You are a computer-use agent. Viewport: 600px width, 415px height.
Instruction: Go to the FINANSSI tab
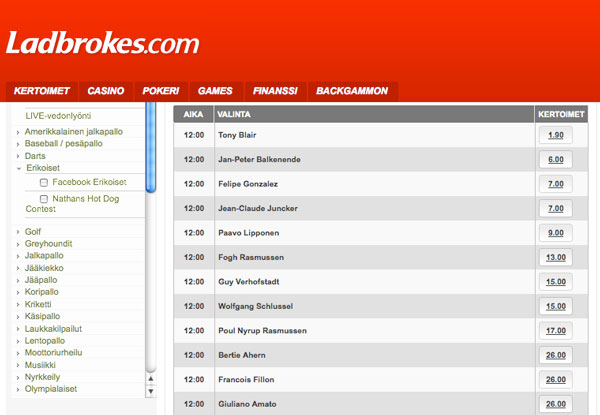tap(275, 91)
